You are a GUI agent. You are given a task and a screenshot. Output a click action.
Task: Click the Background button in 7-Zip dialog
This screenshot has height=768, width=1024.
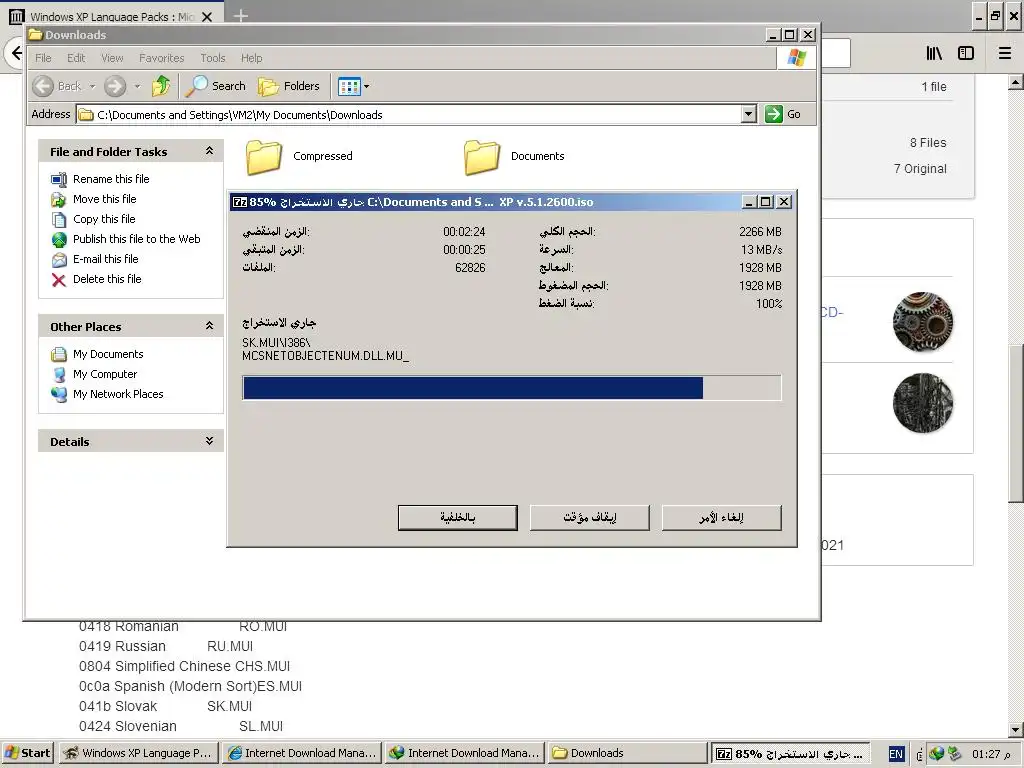(457, 517)
